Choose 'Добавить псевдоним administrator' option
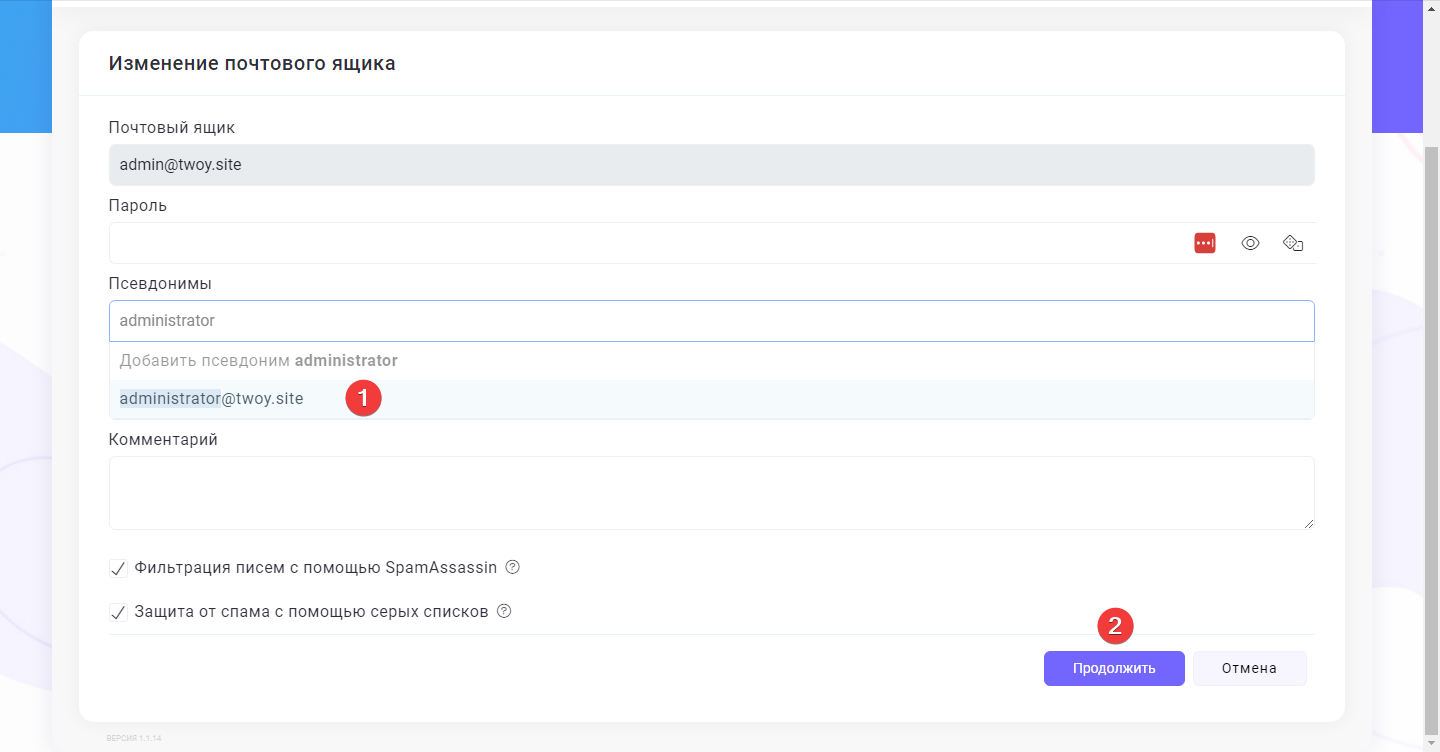 [712, 360]
